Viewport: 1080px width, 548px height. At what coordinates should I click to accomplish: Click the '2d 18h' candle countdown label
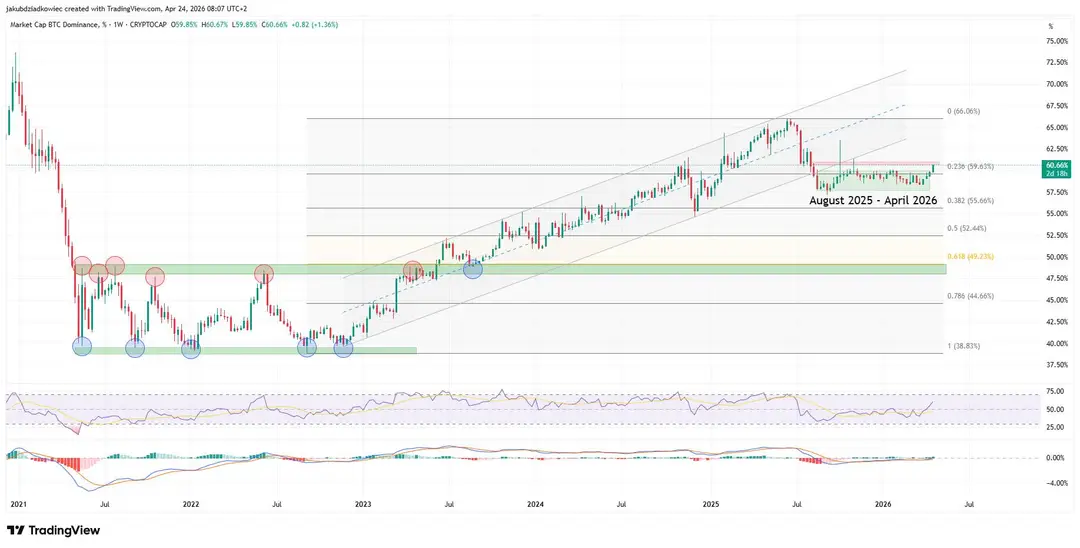point(1057,173)
